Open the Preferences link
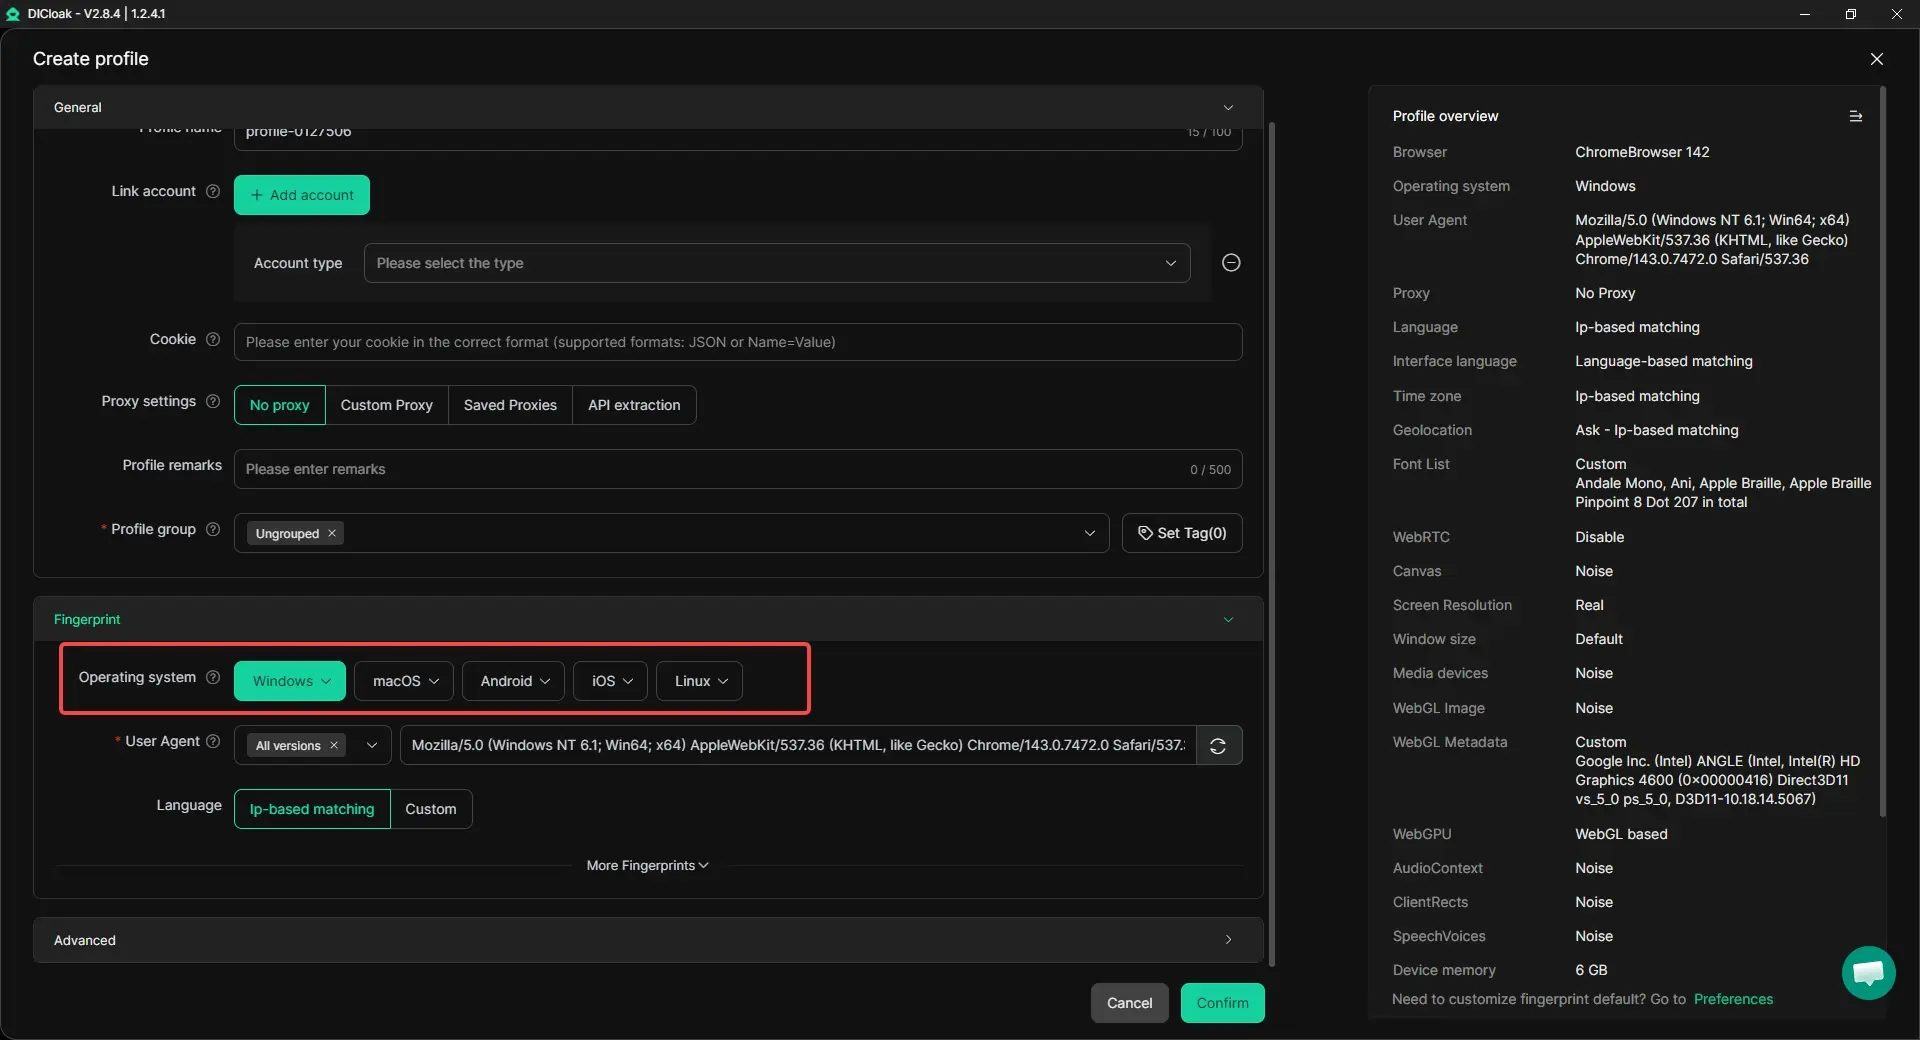The image size is (1920, 1040). click(x=1732, y=1000)
